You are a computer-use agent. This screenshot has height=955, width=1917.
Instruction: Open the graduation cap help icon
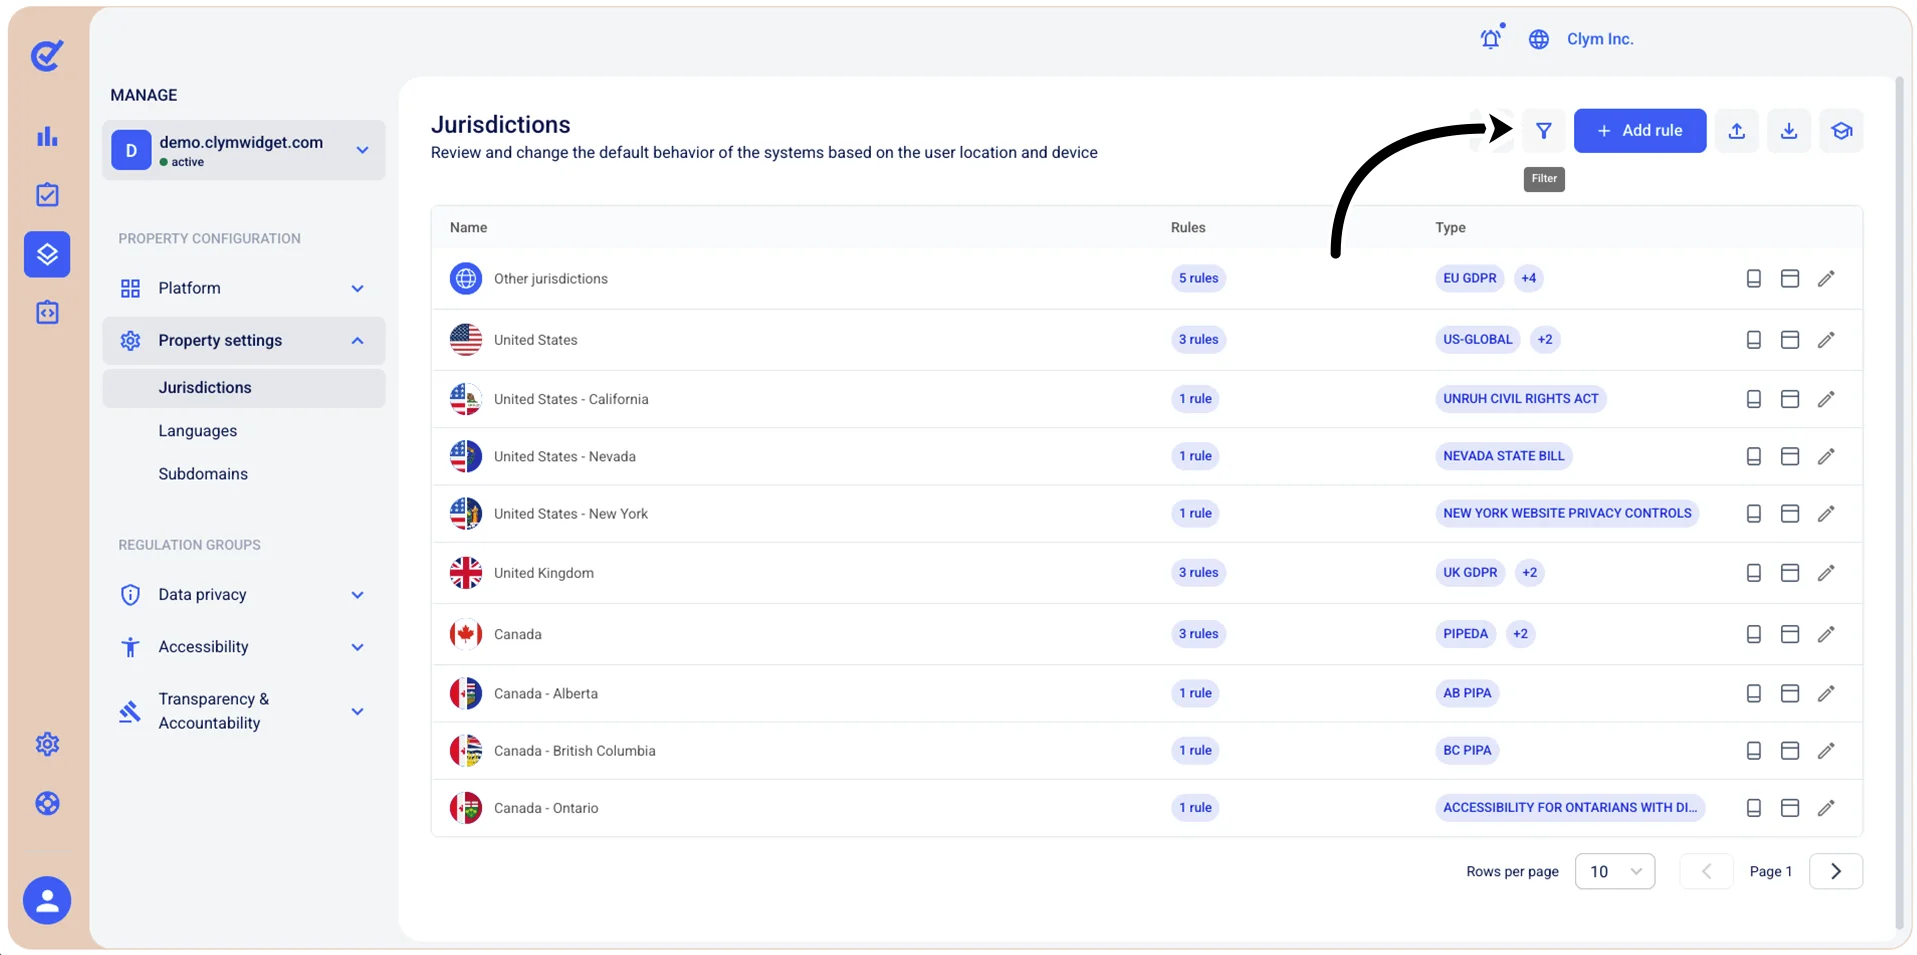point(1841,131)
